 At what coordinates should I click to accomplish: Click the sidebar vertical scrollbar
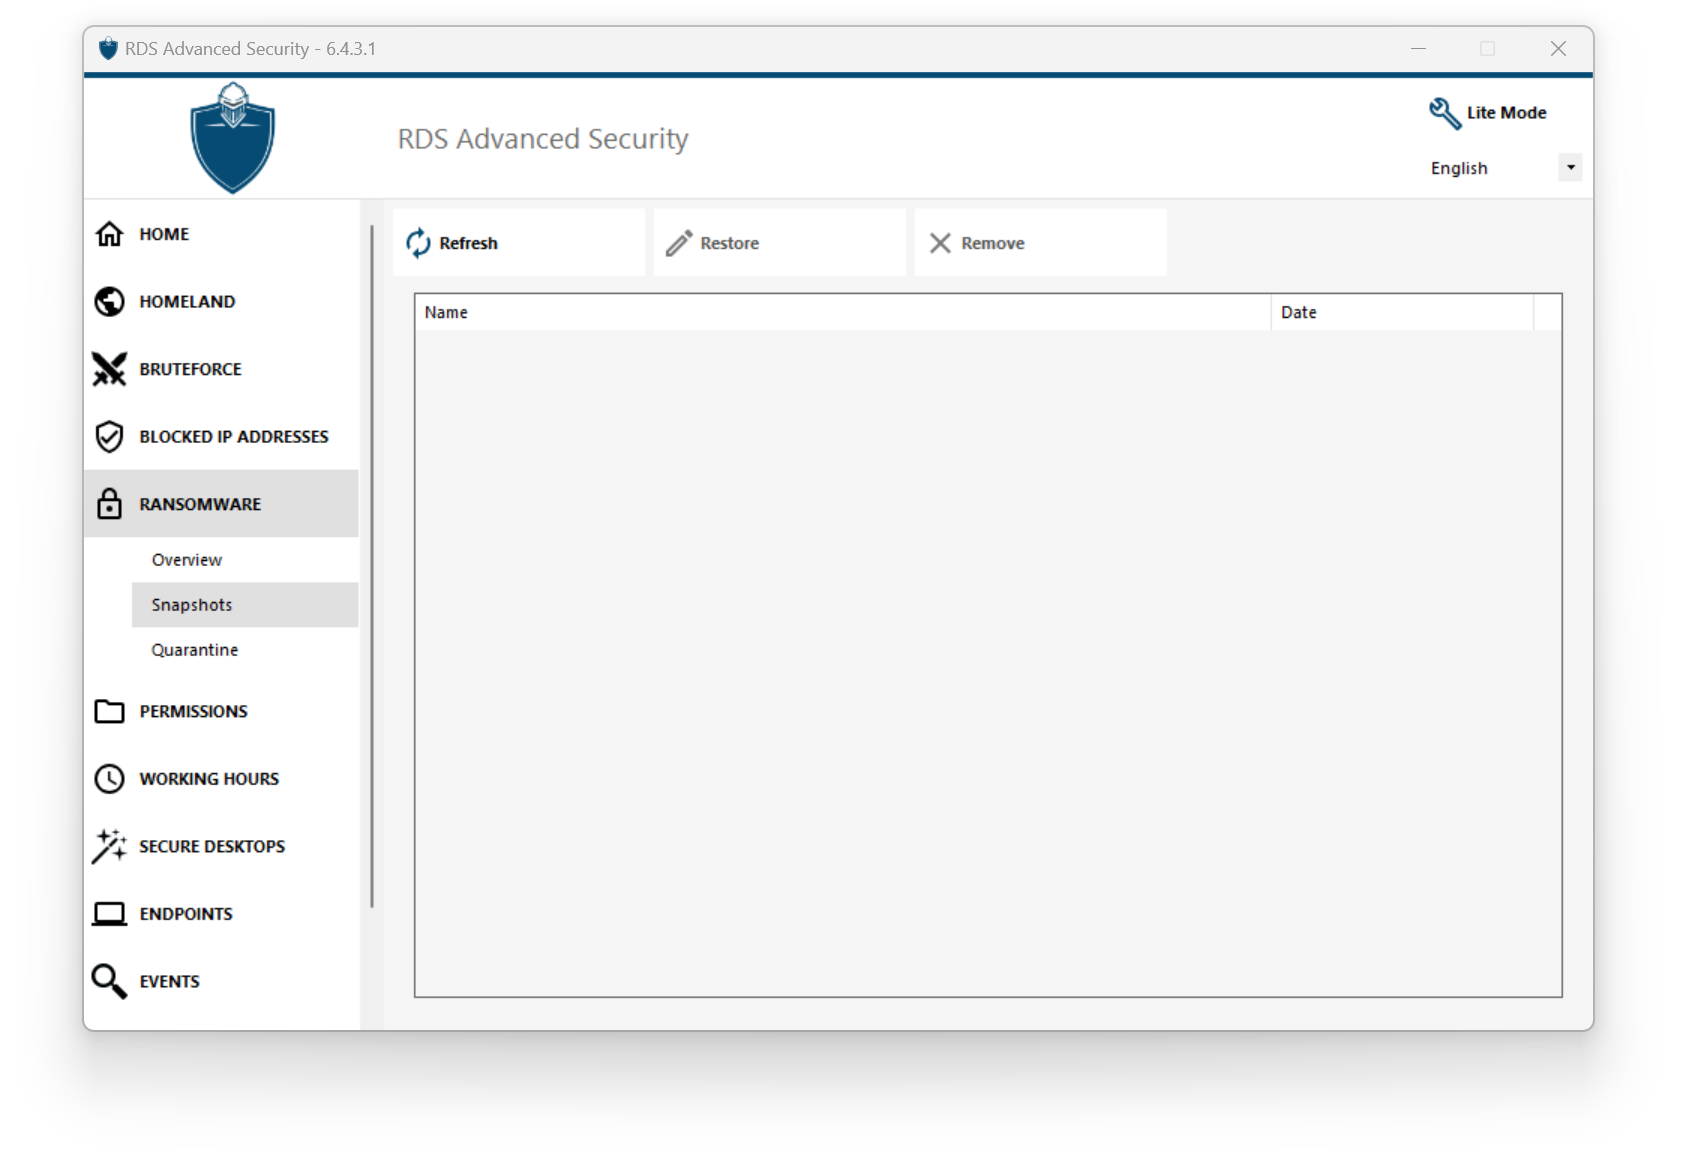click(372, 566)
